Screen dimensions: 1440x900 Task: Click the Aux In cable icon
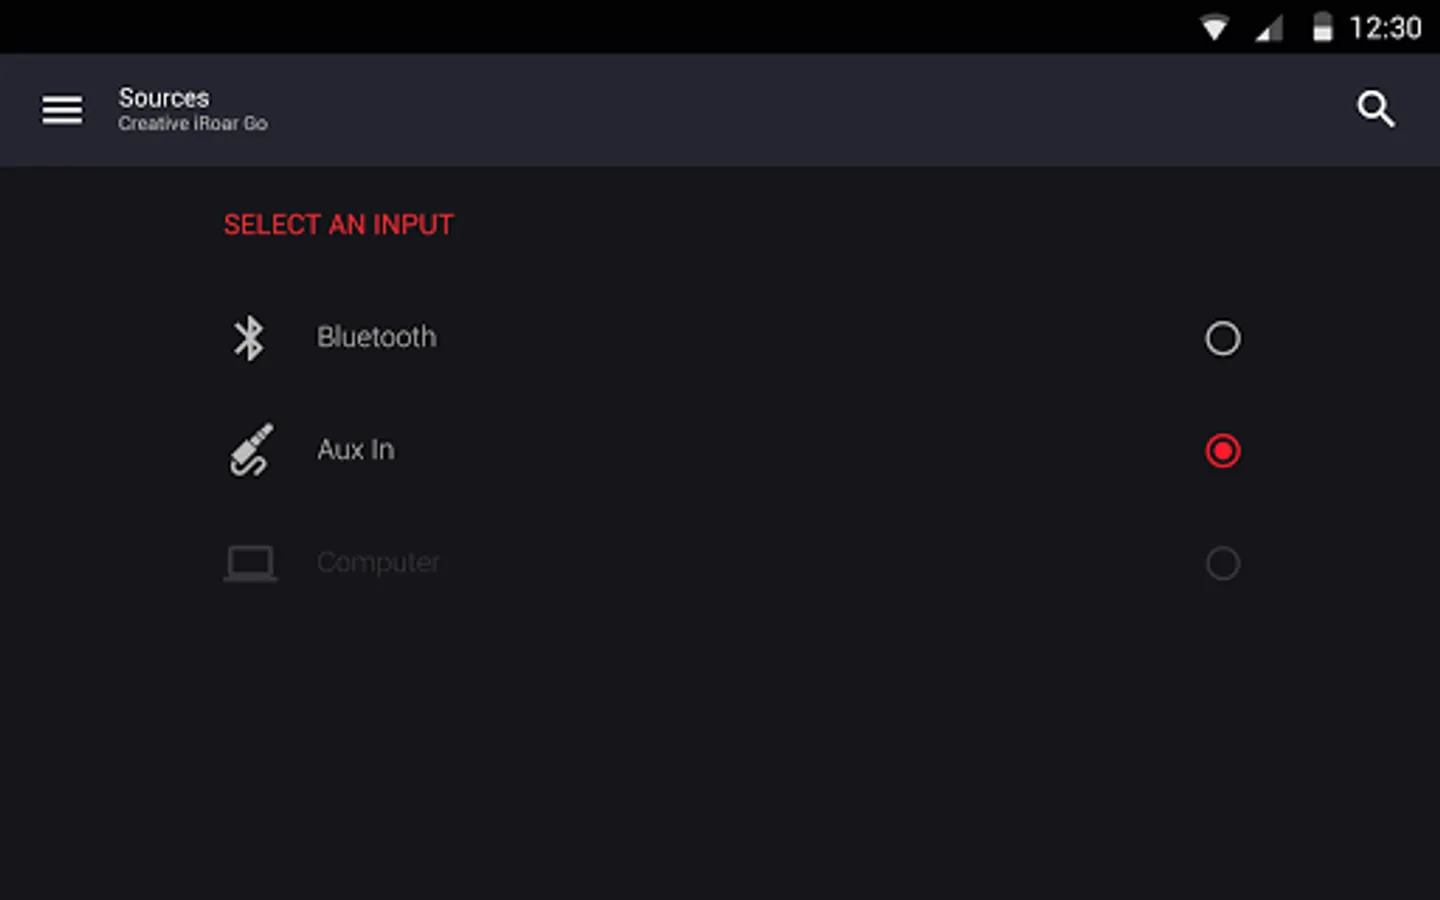click(x=250, y=450)
